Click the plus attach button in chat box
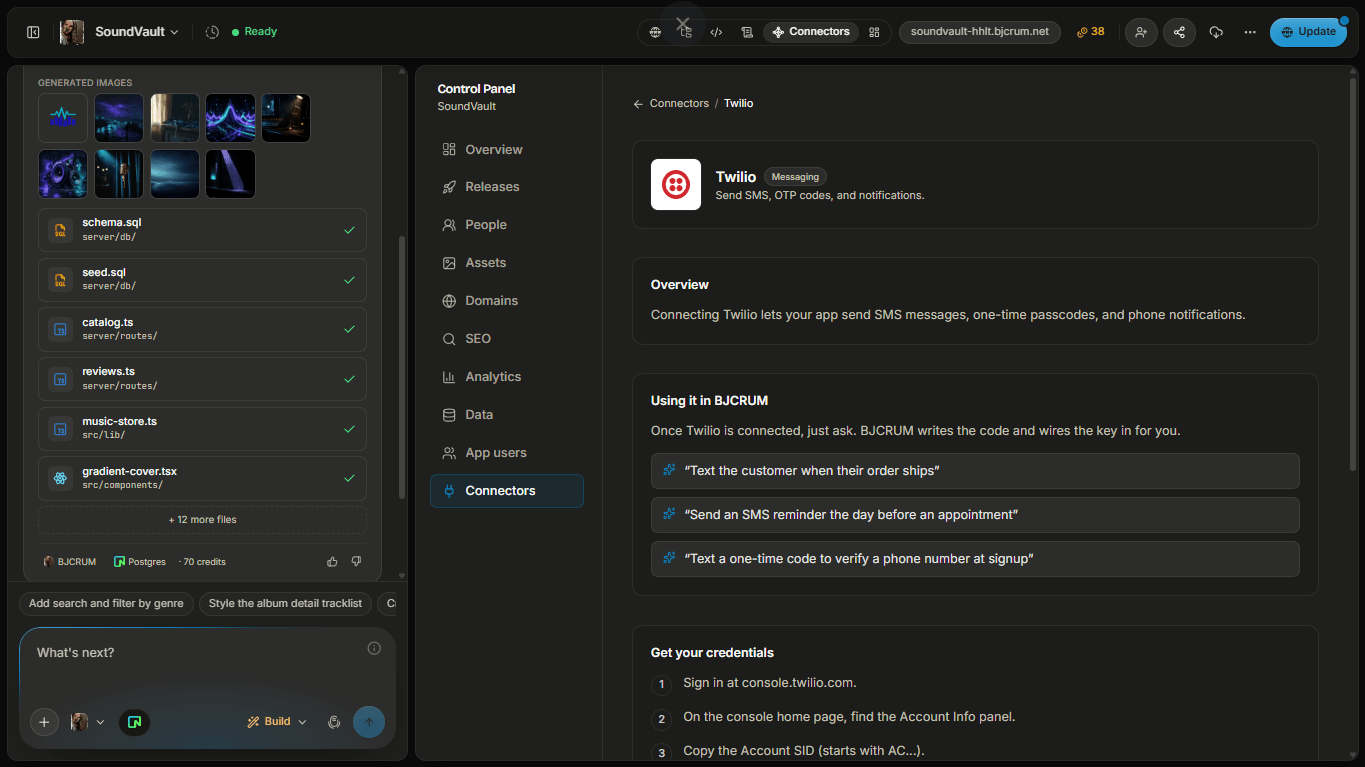 [x=44, y=722]
